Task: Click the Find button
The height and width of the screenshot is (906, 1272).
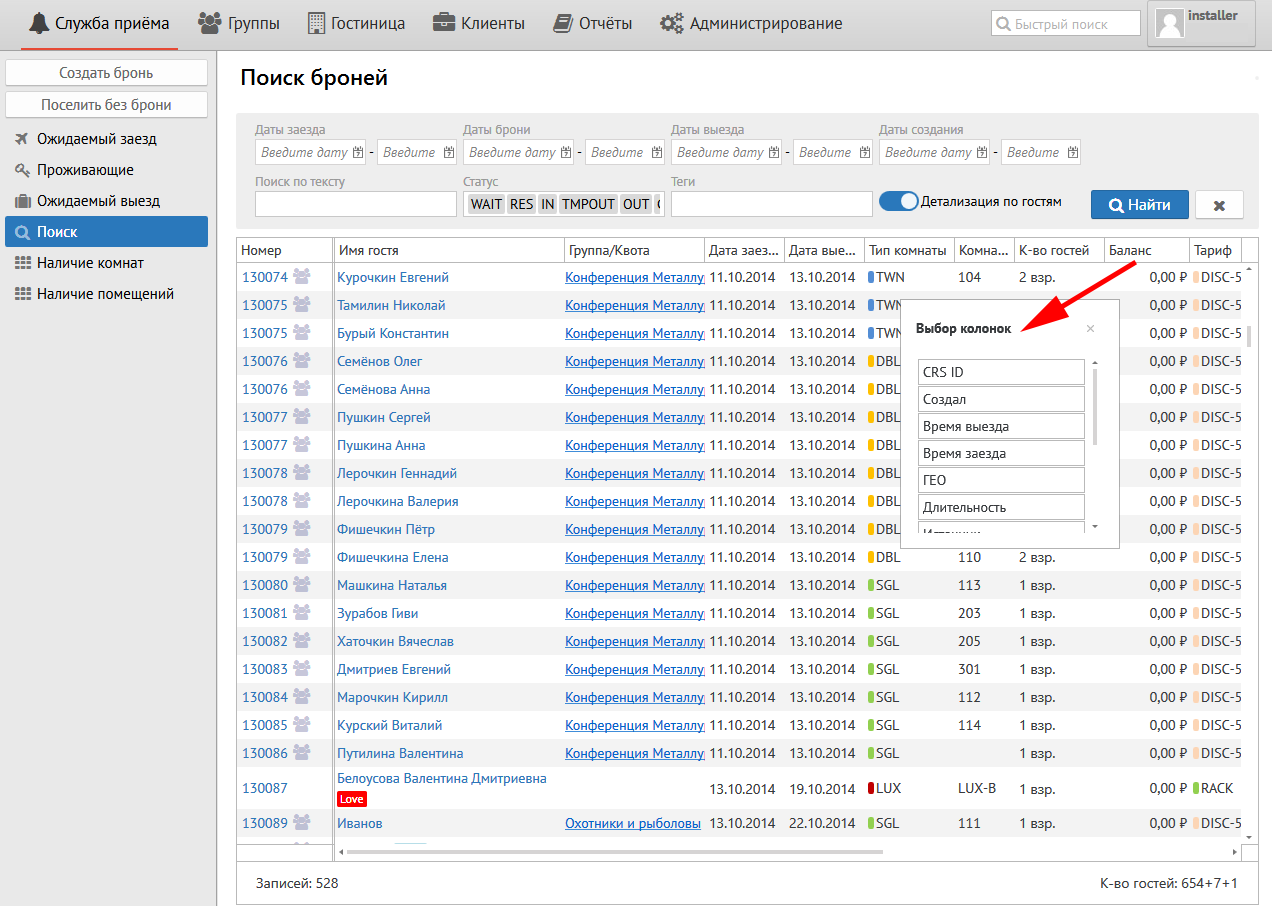Action: pyautogui.click(x=1139, y=204)
